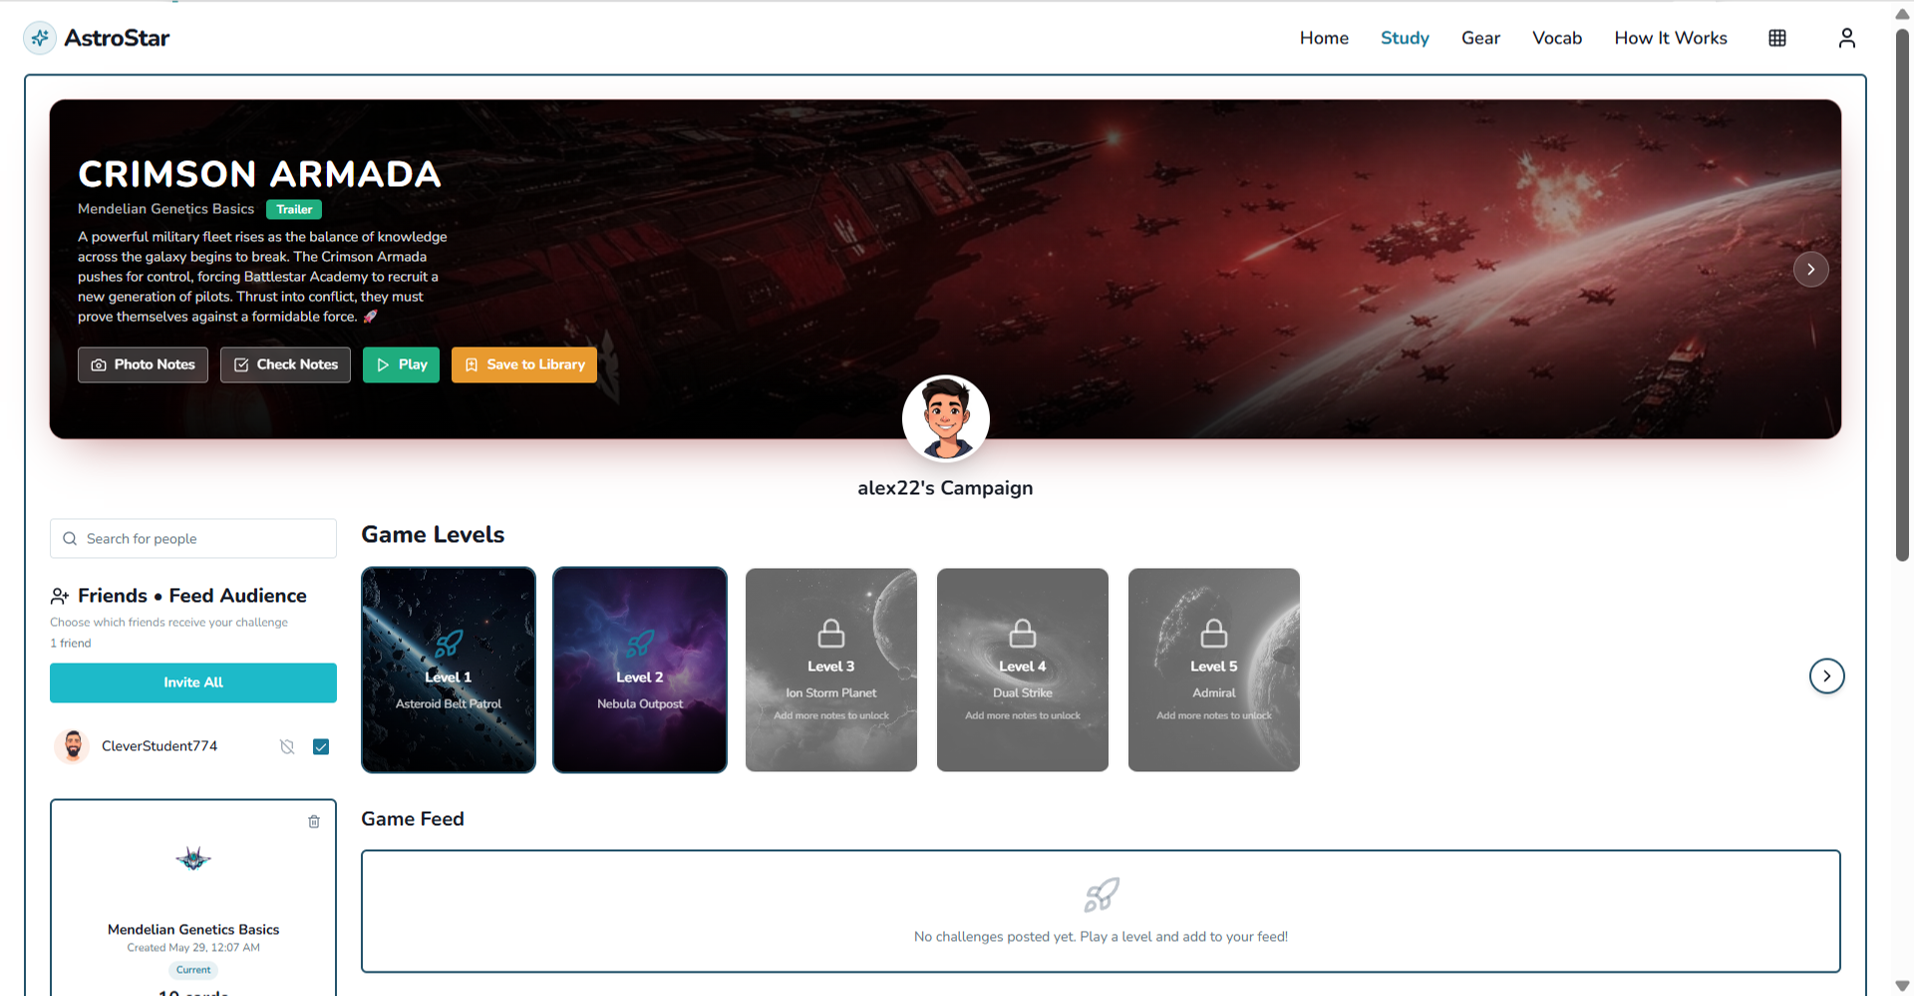Viewport: 1914px width, 996px height.
Task: Click the page vertical scrollbar
Action: pyautogui.click(x=1902, y=295)
